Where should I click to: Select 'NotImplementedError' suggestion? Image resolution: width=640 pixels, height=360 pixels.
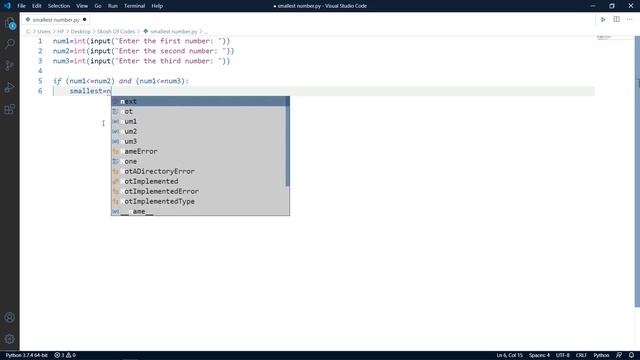click(198, 191)
